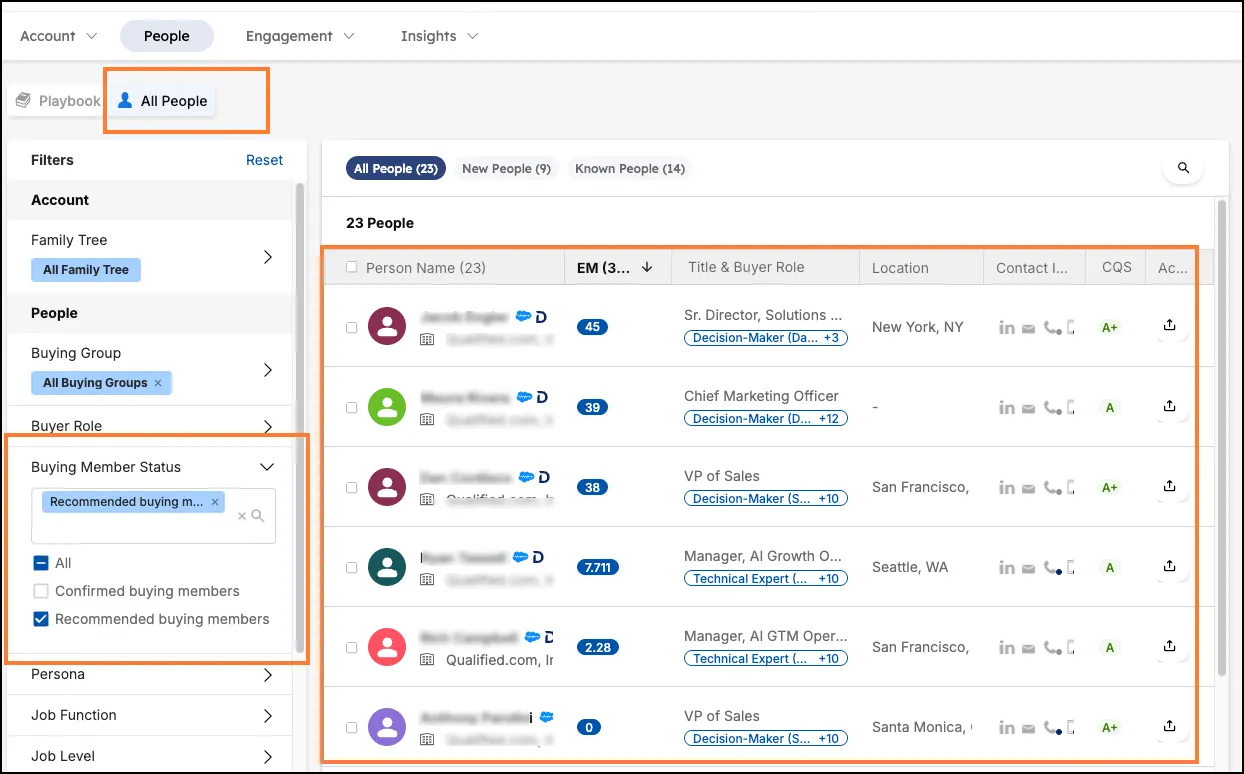Click the person icon on All People
Screen dimensions: 1244x774
124,100
